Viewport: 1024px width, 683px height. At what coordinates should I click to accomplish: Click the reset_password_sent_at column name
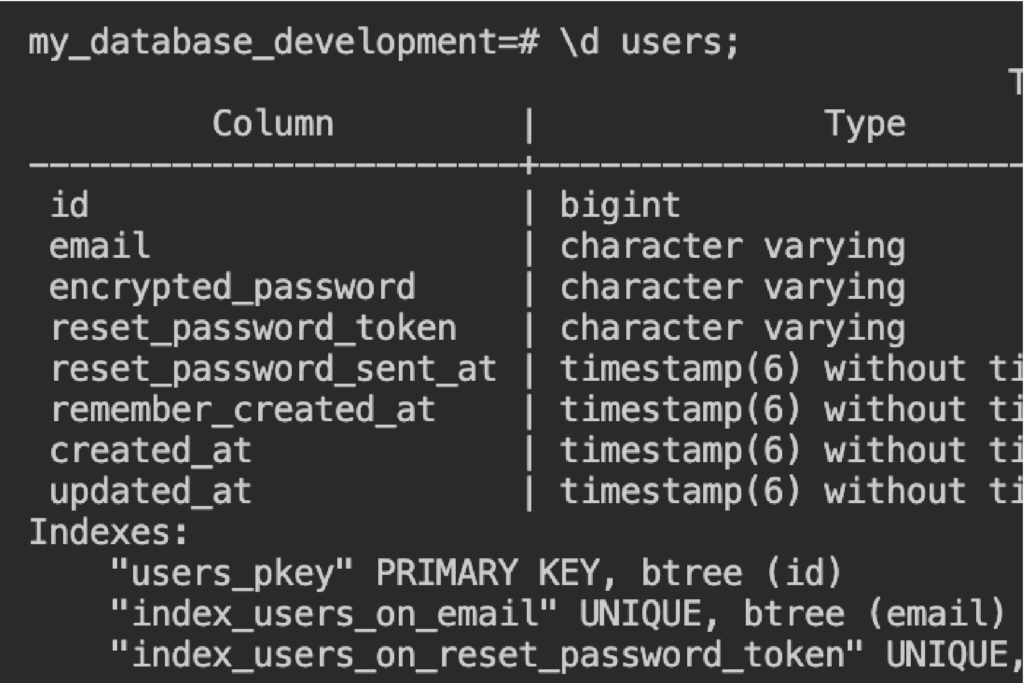(x=273, y=370)
